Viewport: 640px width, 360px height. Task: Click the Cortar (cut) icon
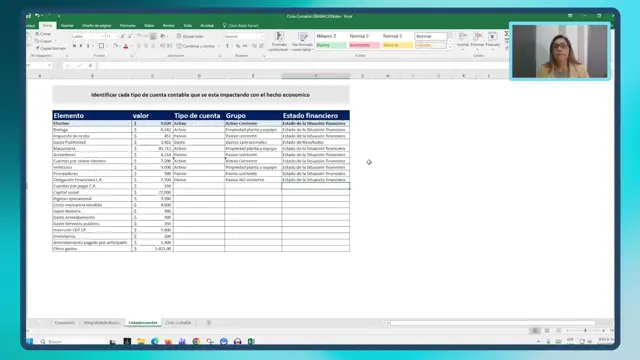coord(37,34)
